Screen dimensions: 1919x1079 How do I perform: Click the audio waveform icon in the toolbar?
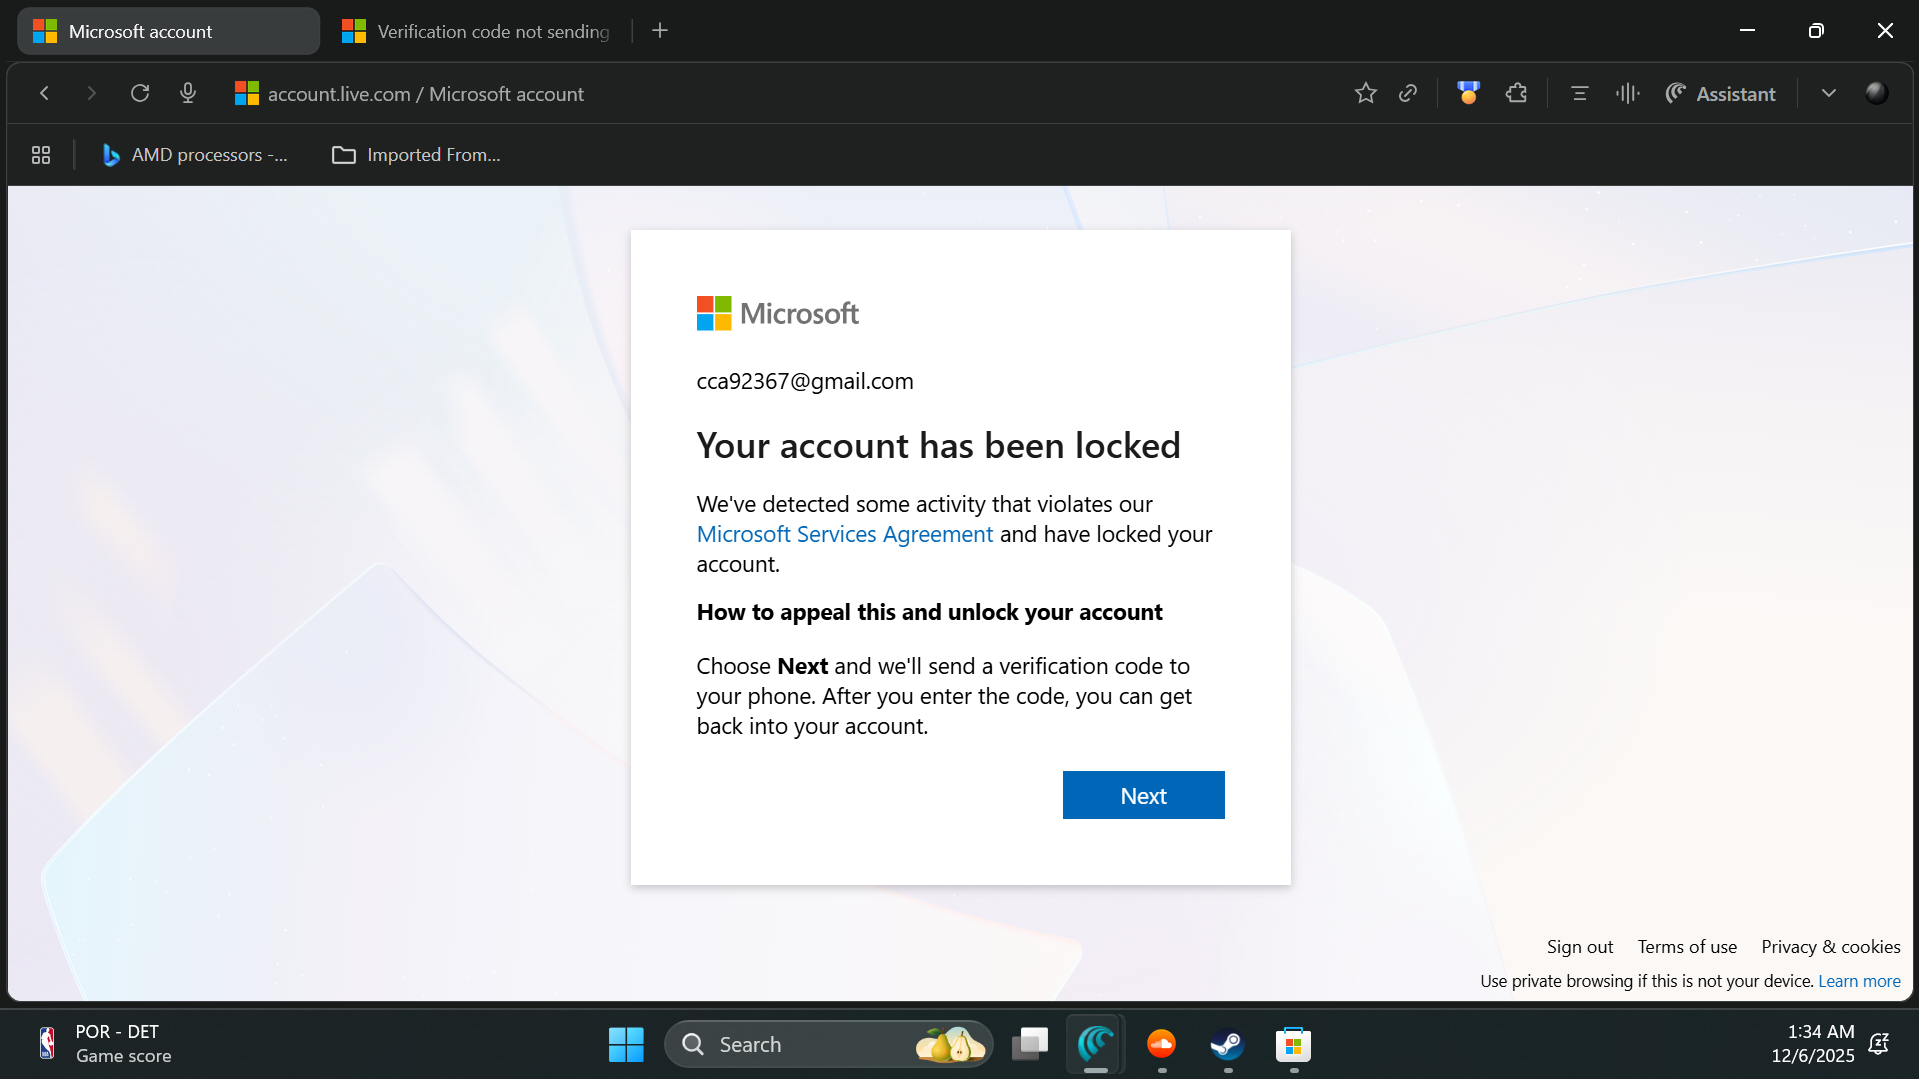click(x=1627, y=93)
